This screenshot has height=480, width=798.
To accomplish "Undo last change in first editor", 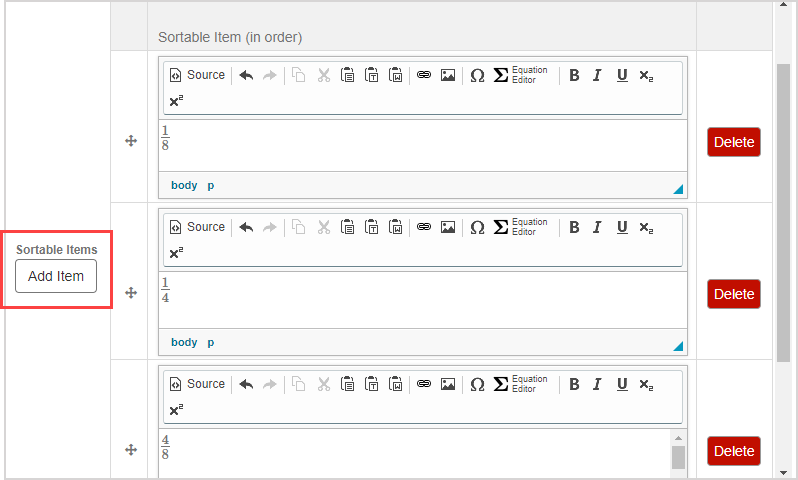I will pyautogui.click(x=246, y=75).
